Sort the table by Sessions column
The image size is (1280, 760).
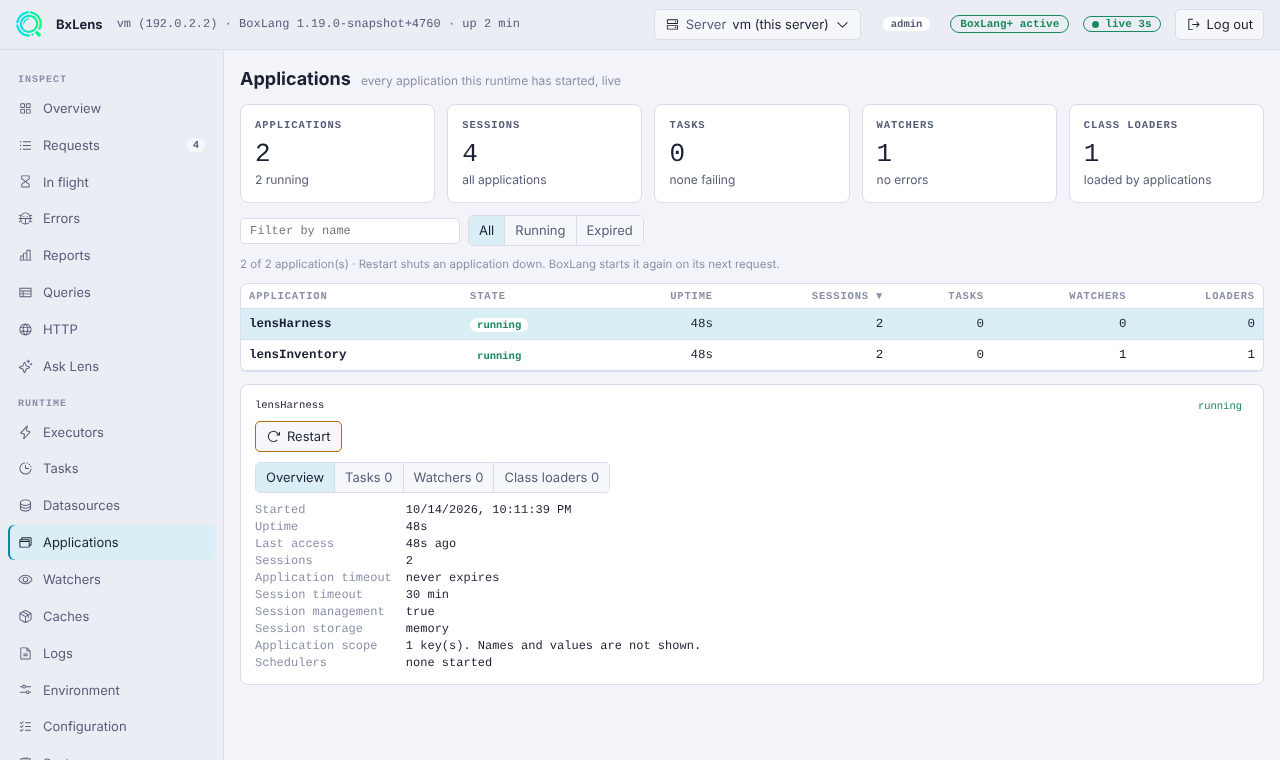coord(847,296)
